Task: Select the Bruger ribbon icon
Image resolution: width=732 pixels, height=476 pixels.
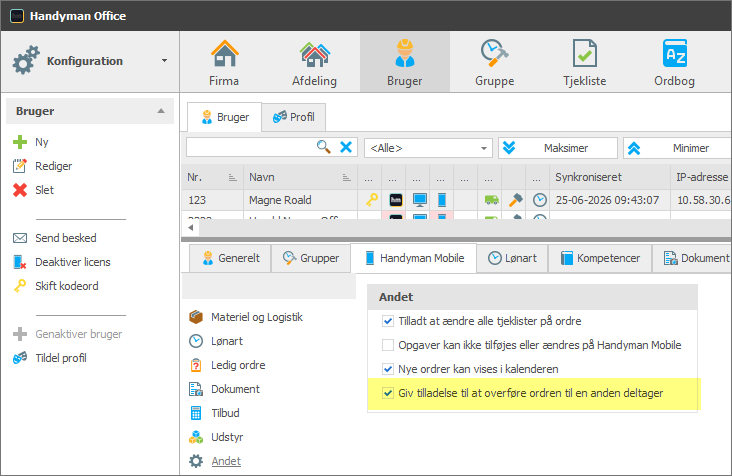Action: point(404,63)
